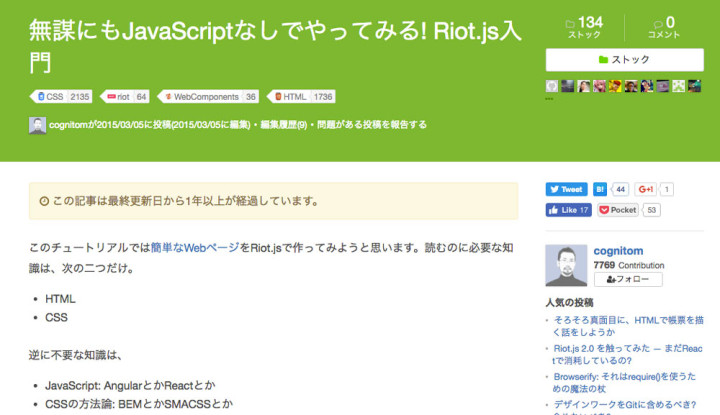Click the 人気の投稿 heading
Image resolution: width=720 pixels, height=415 pixels.
click(x=569, y=303)
